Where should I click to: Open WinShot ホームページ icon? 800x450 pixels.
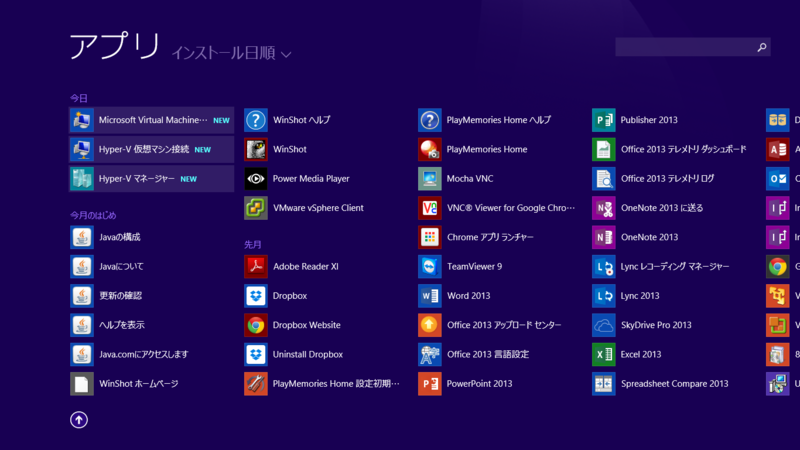(82, 384)
